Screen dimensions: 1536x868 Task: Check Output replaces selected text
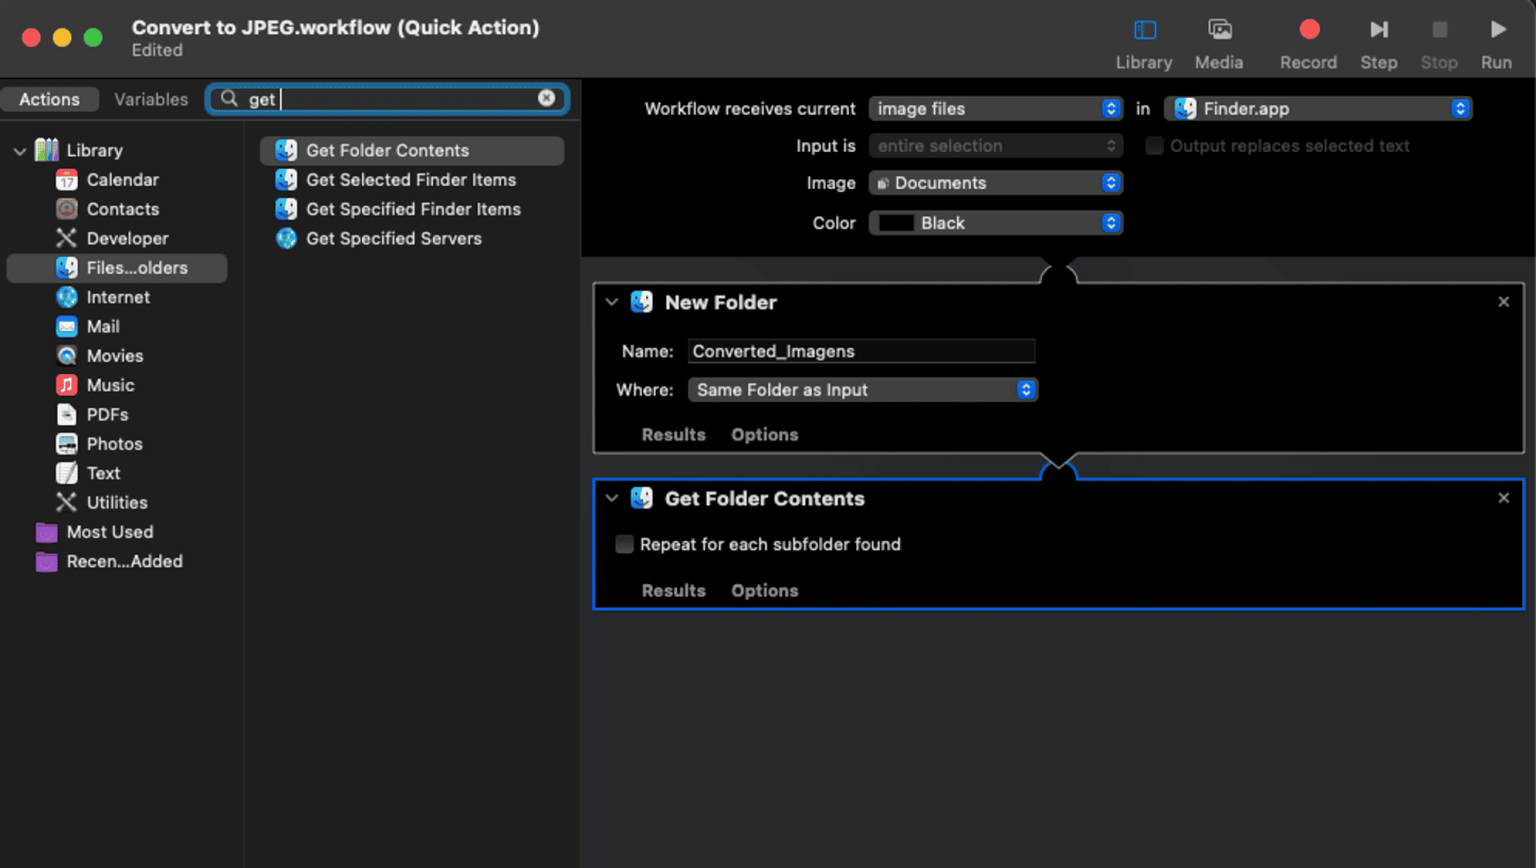1153,145
